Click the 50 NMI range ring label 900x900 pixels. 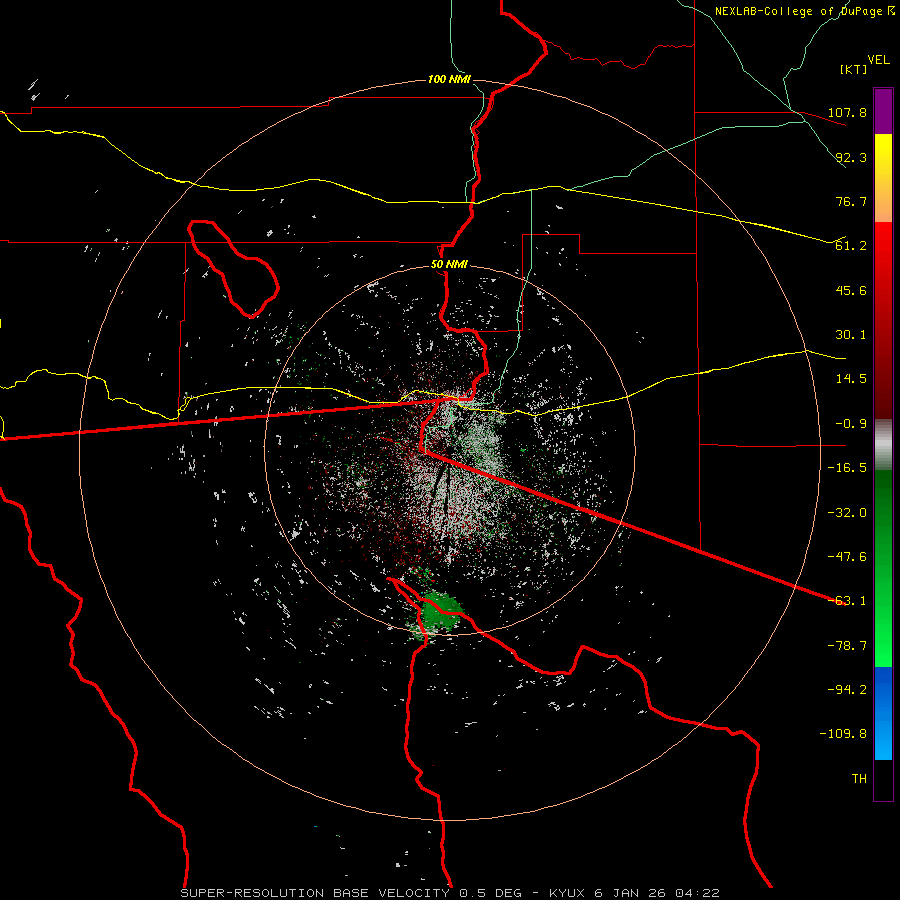pos(449,265)
